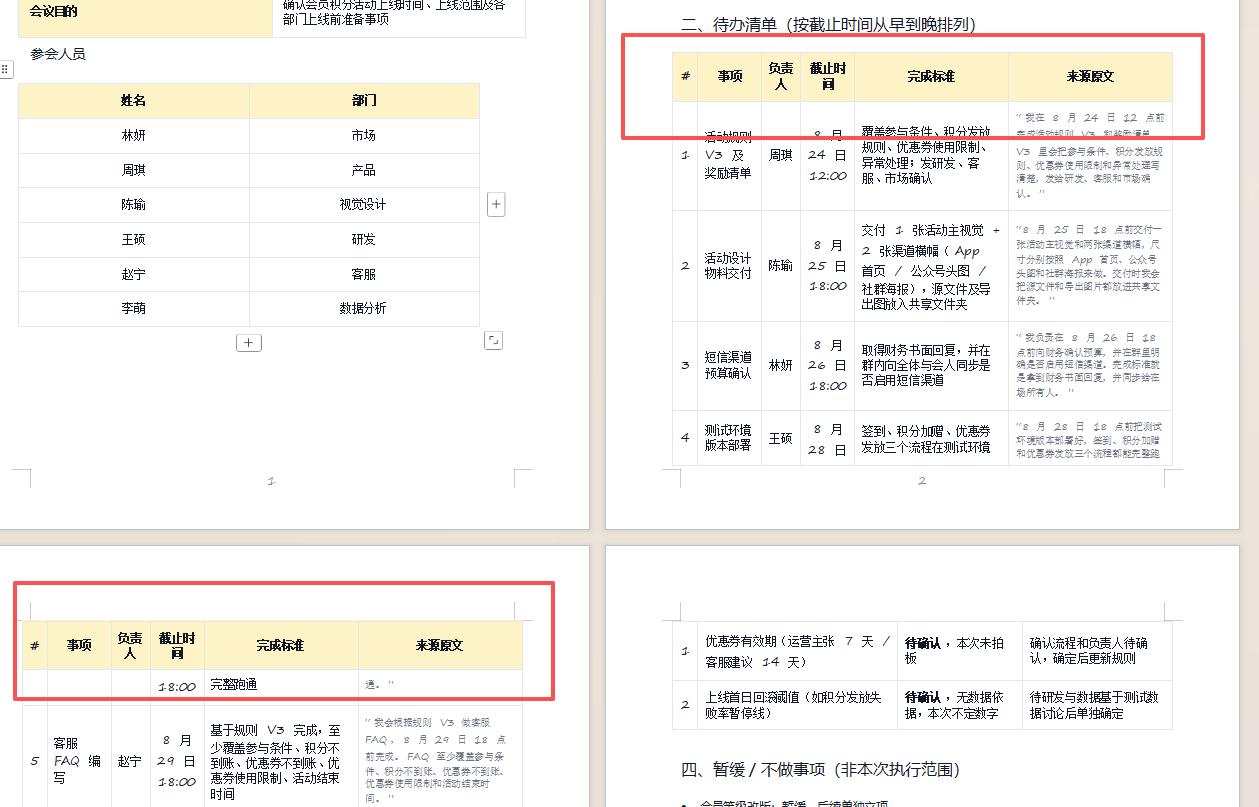This screenshot has height=807, width=1259.
Task: Click the 待确认，本次未拍板 status cell
Action: [960, 651]
